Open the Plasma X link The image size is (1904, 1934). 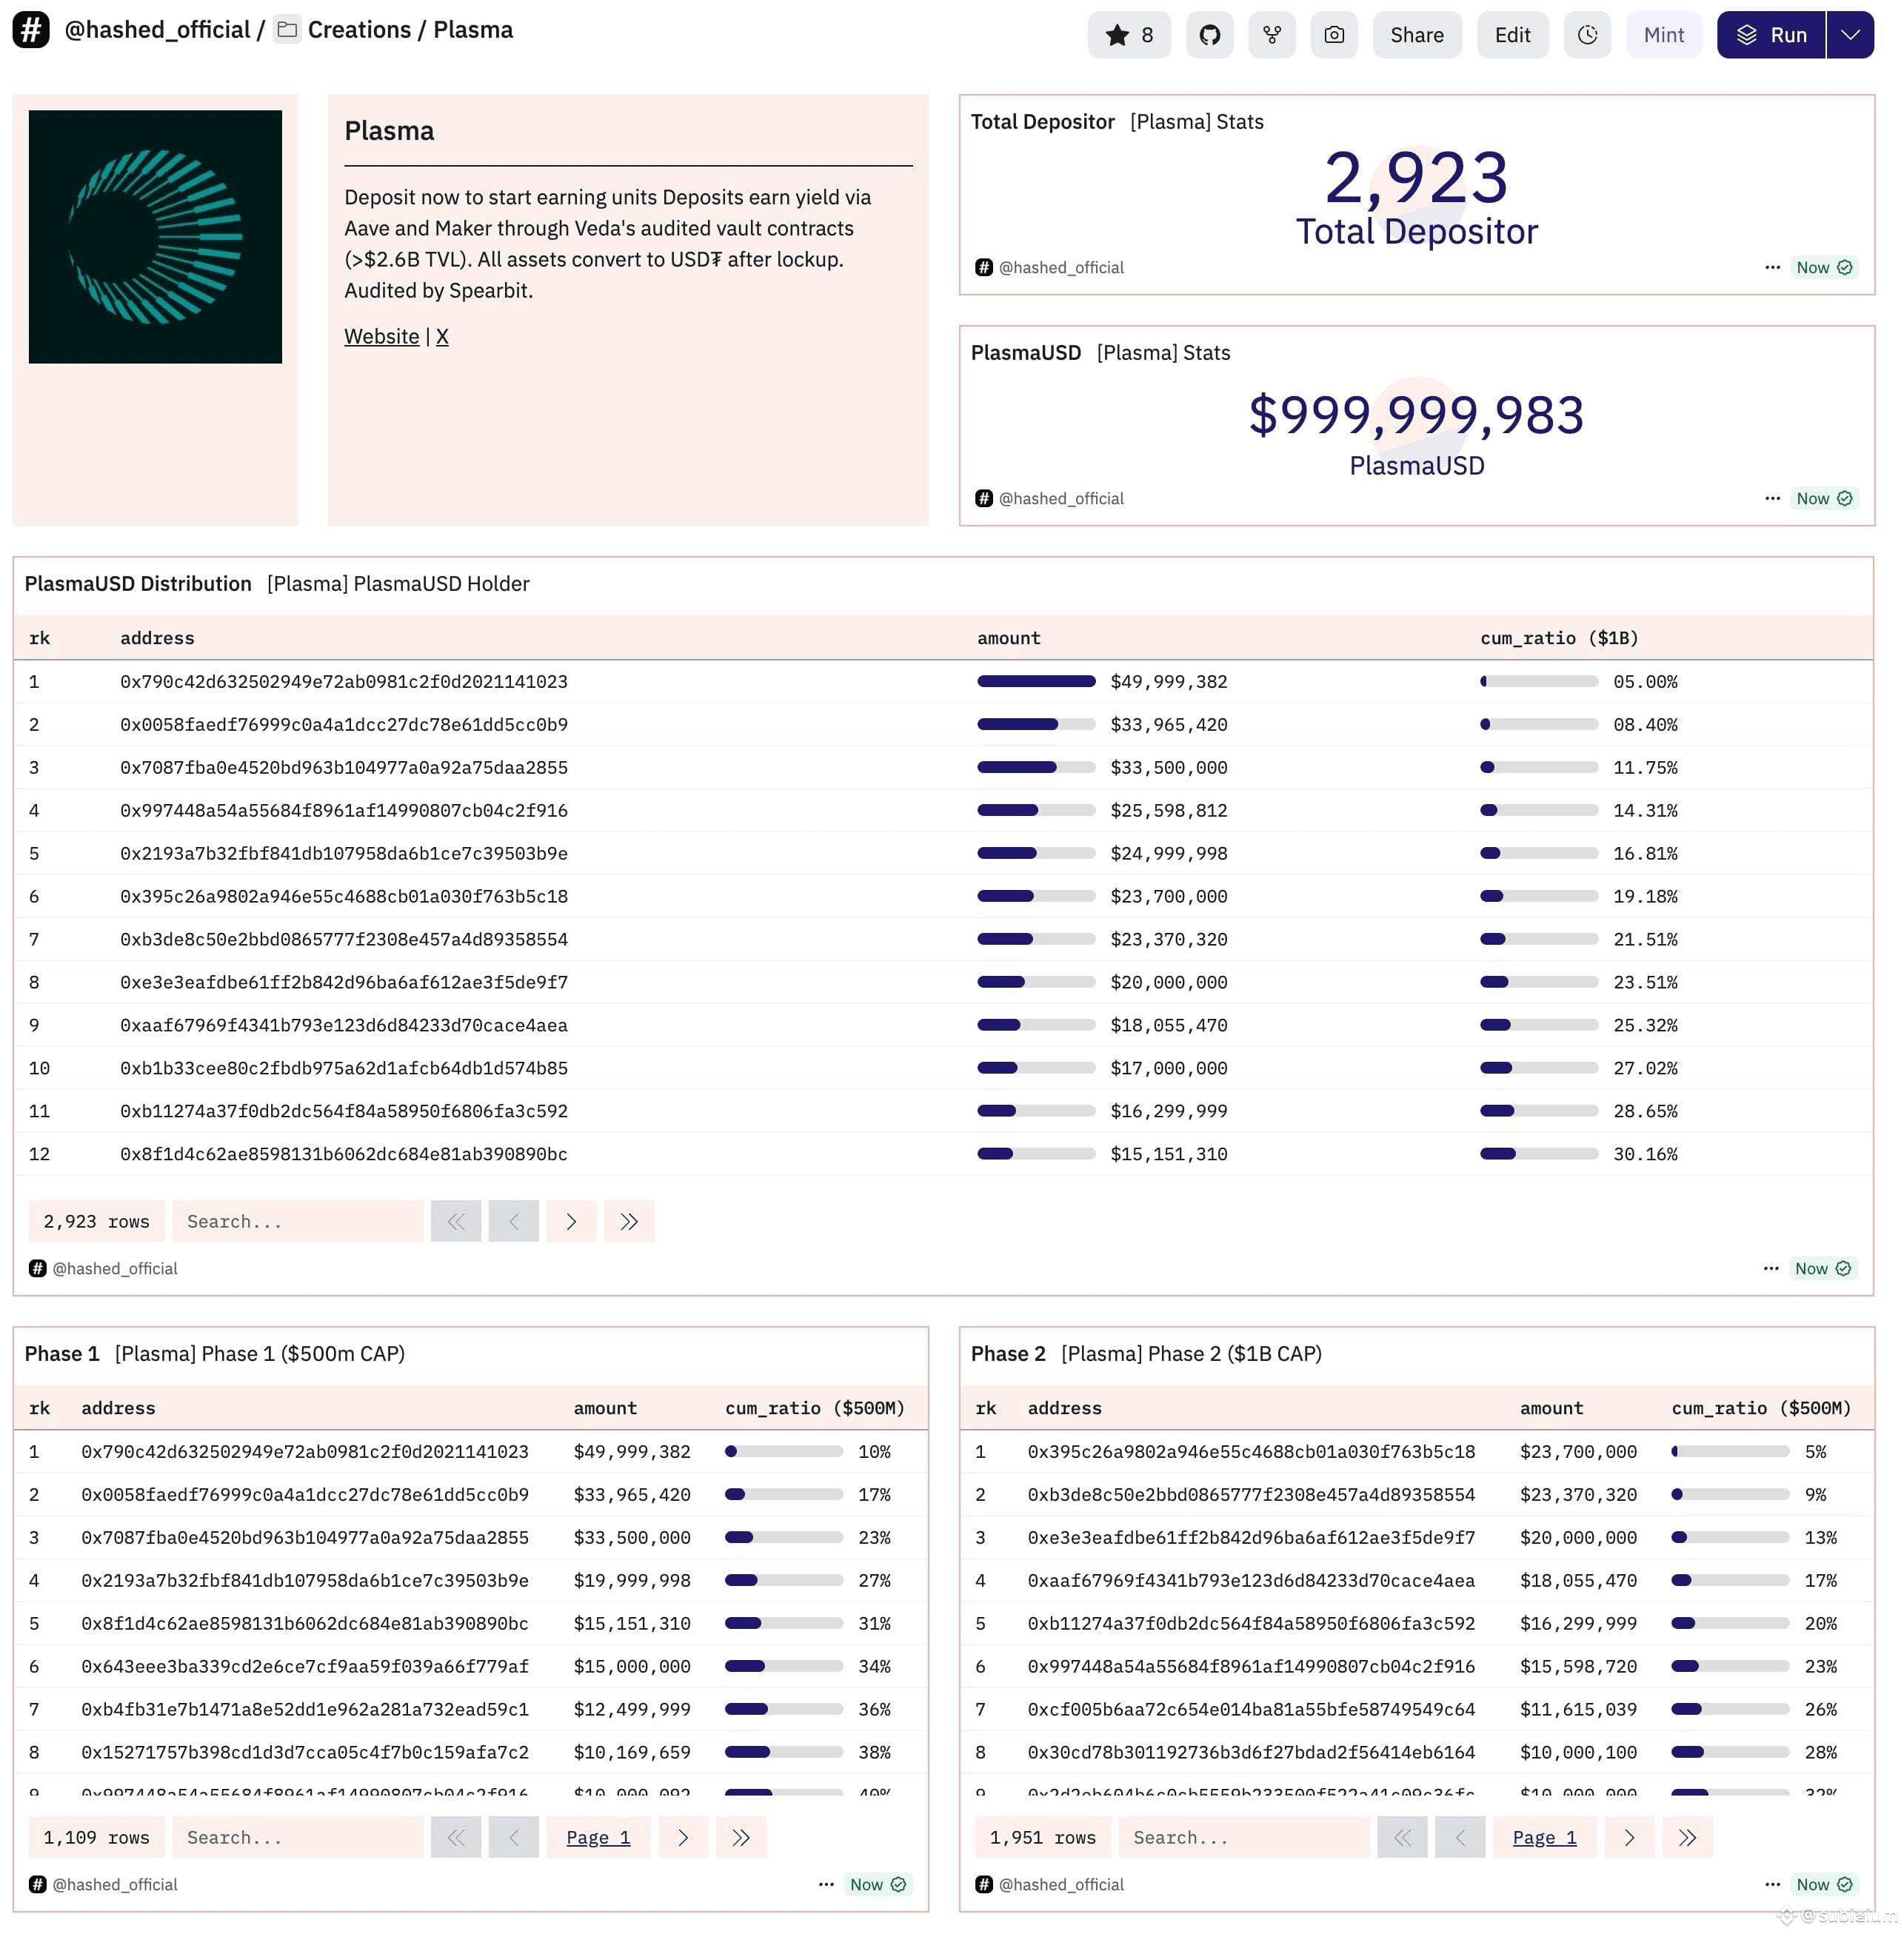tap(442, 336)
